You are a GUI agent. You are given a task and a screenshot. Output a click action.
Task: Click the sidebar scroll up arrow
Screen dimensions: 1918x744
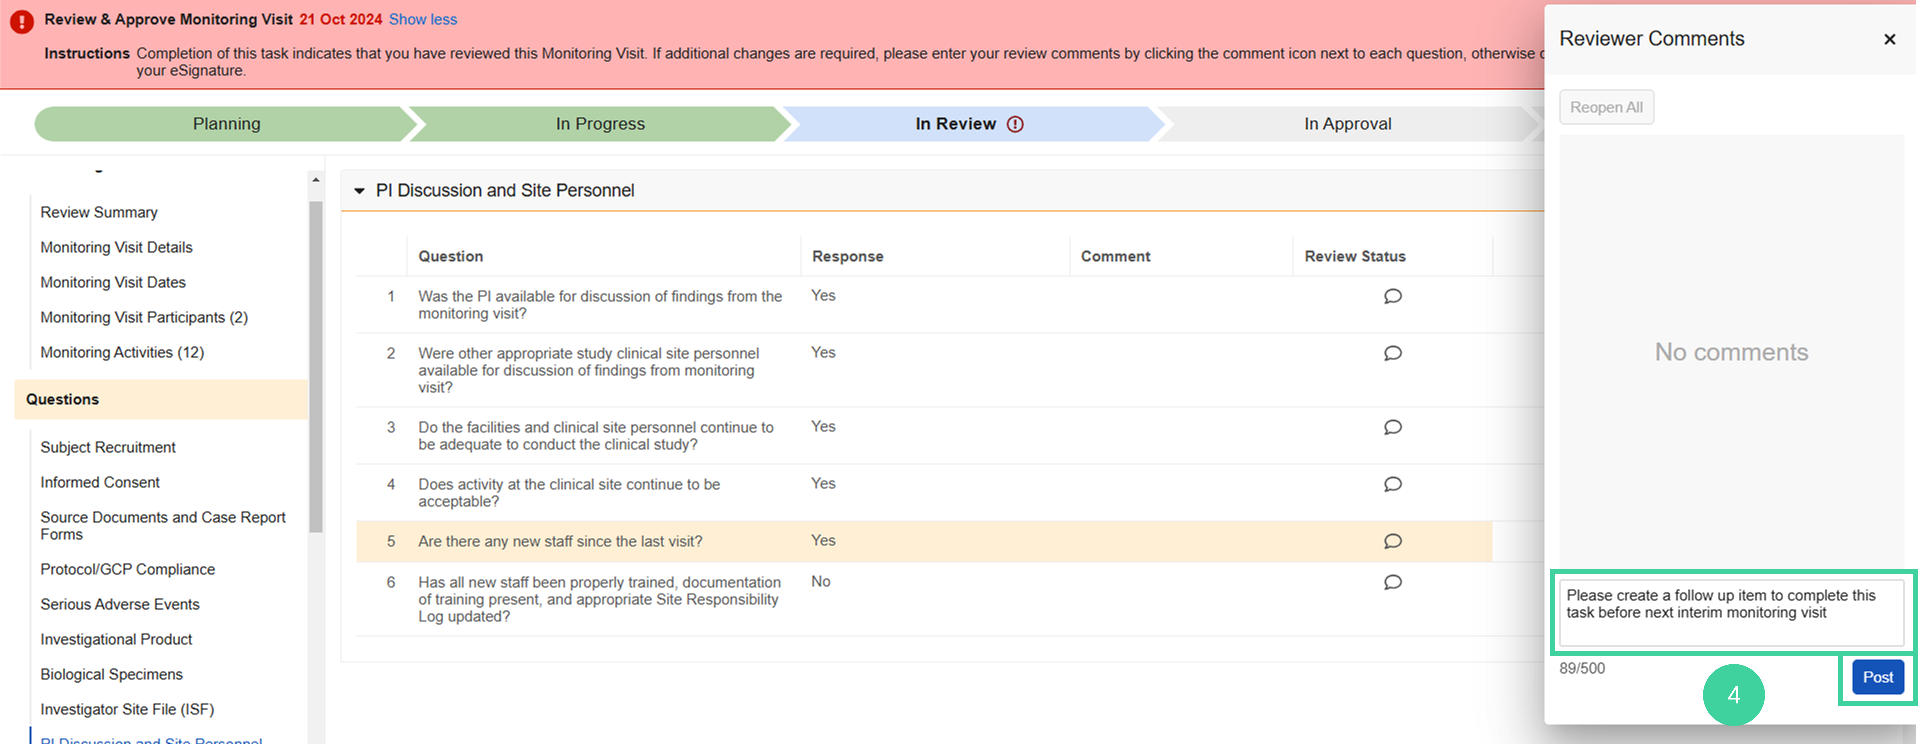[316, 180]
